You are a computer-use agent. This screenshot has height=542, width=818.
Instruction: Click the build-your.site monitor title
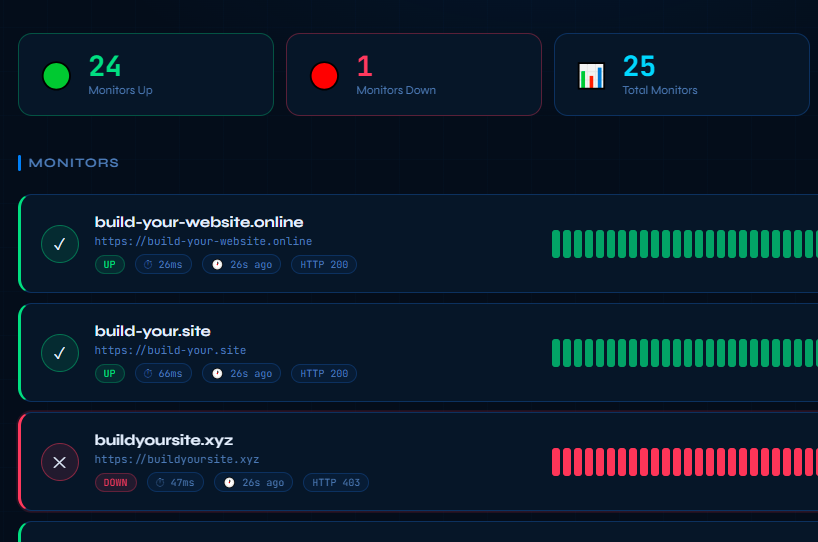pyautogui.click(x=152, y=331)
